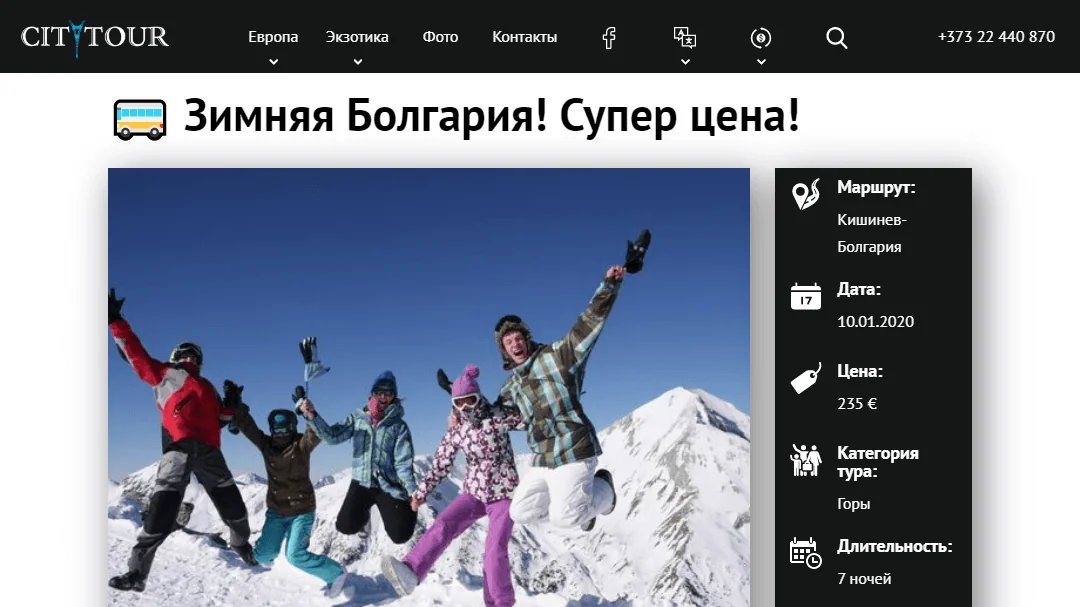Click the Маршрут: label
1080x607 pixels.
point(876,187)
